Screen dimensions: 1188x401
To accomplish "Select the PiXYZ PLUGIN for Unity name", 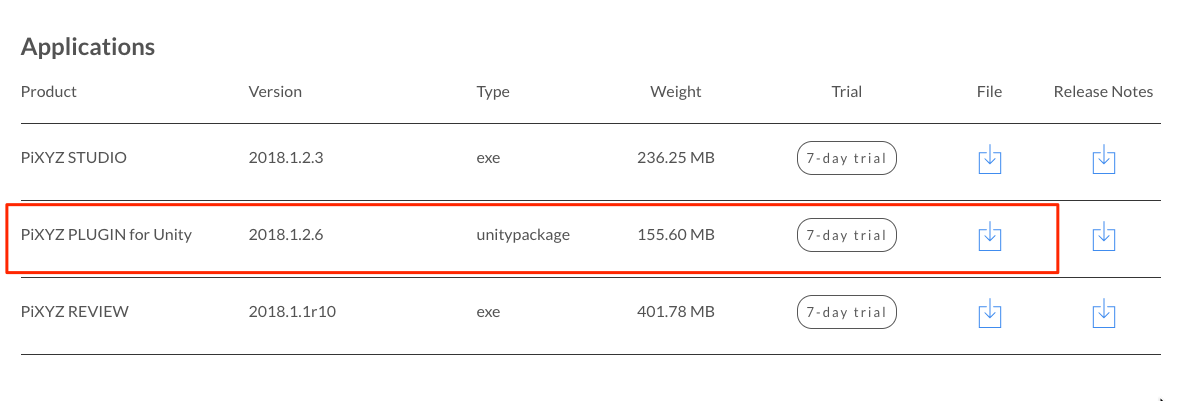I will coord(106,236).
